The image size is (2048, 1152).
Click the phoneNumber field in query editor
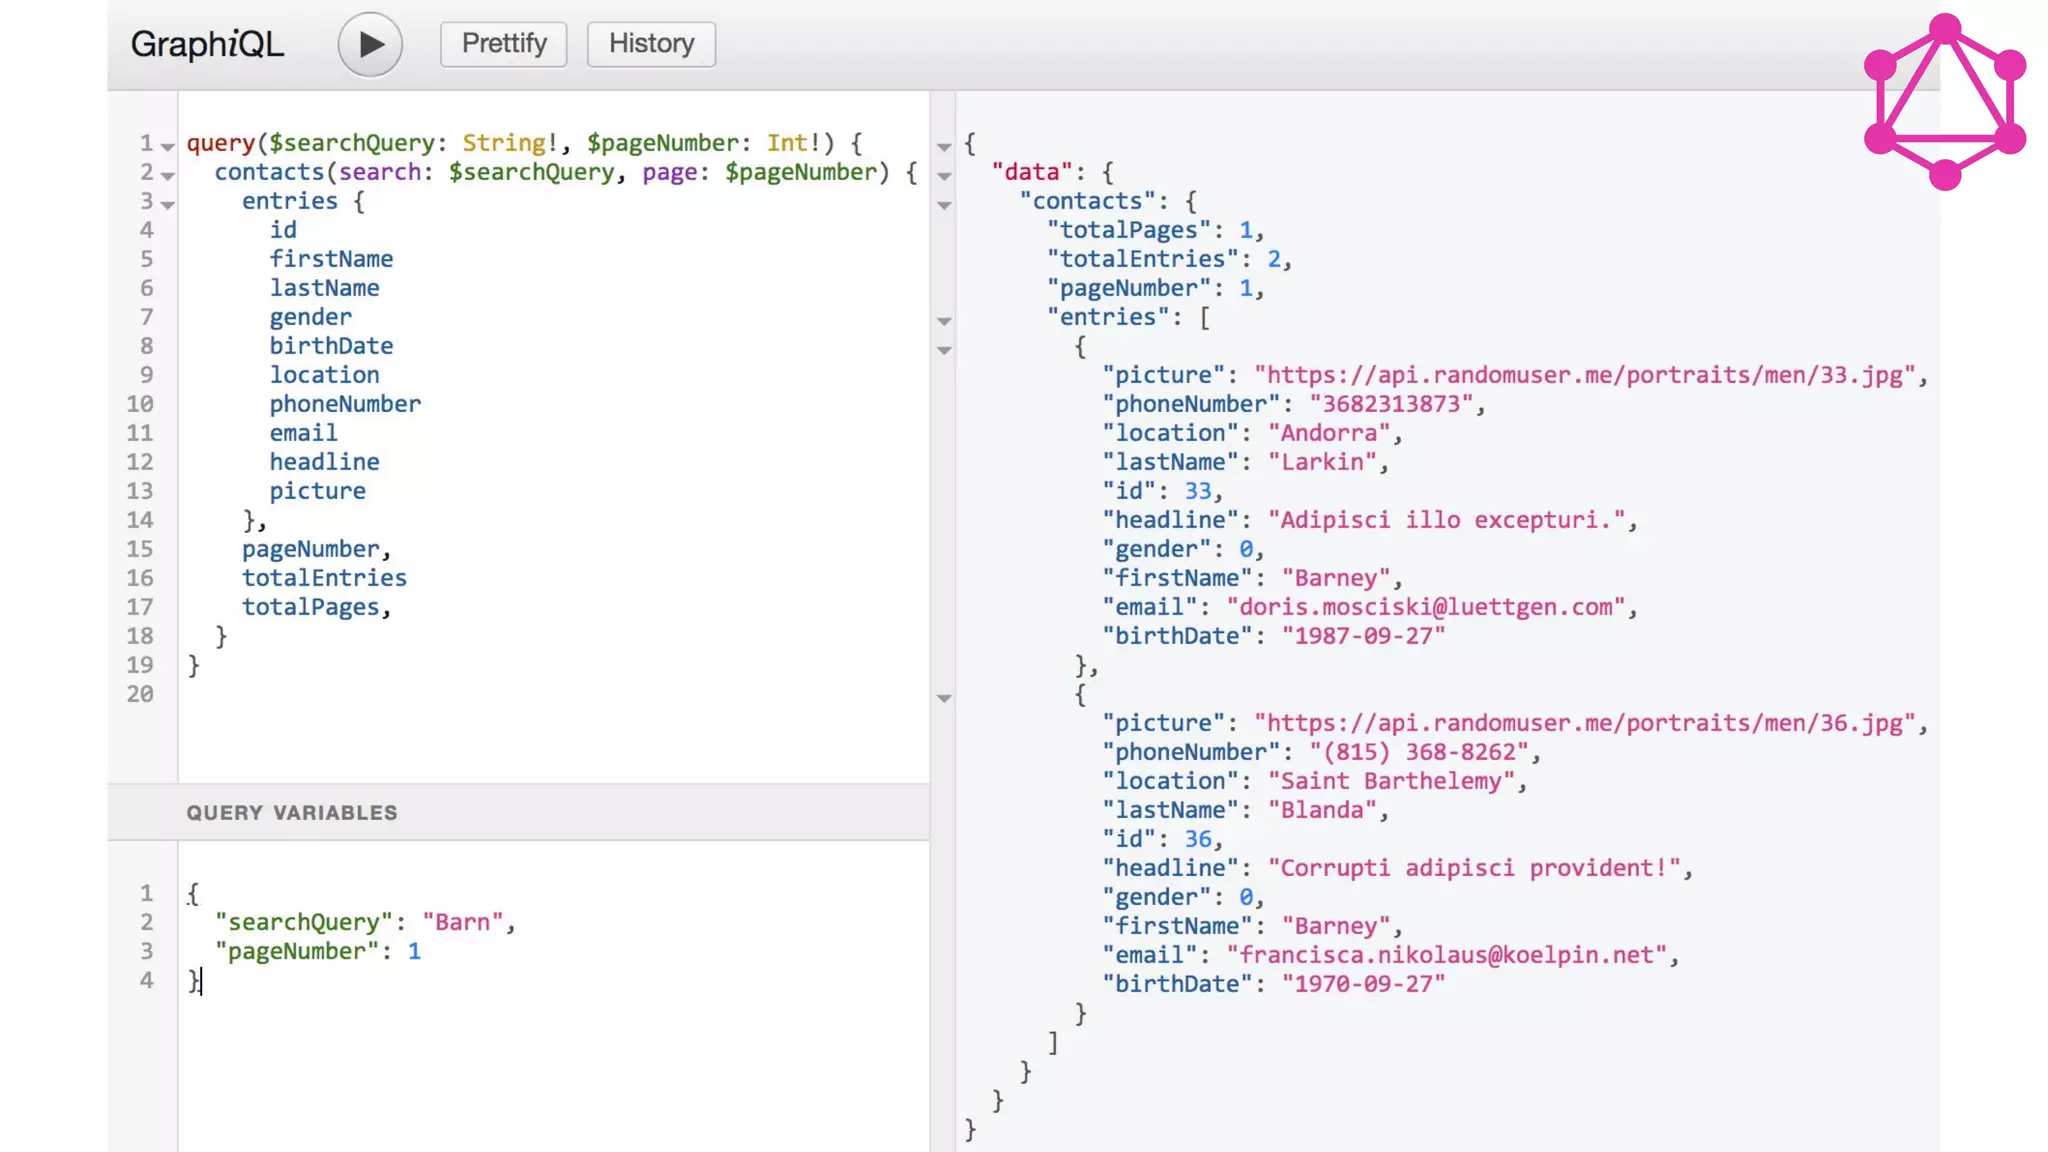[345, 404]
